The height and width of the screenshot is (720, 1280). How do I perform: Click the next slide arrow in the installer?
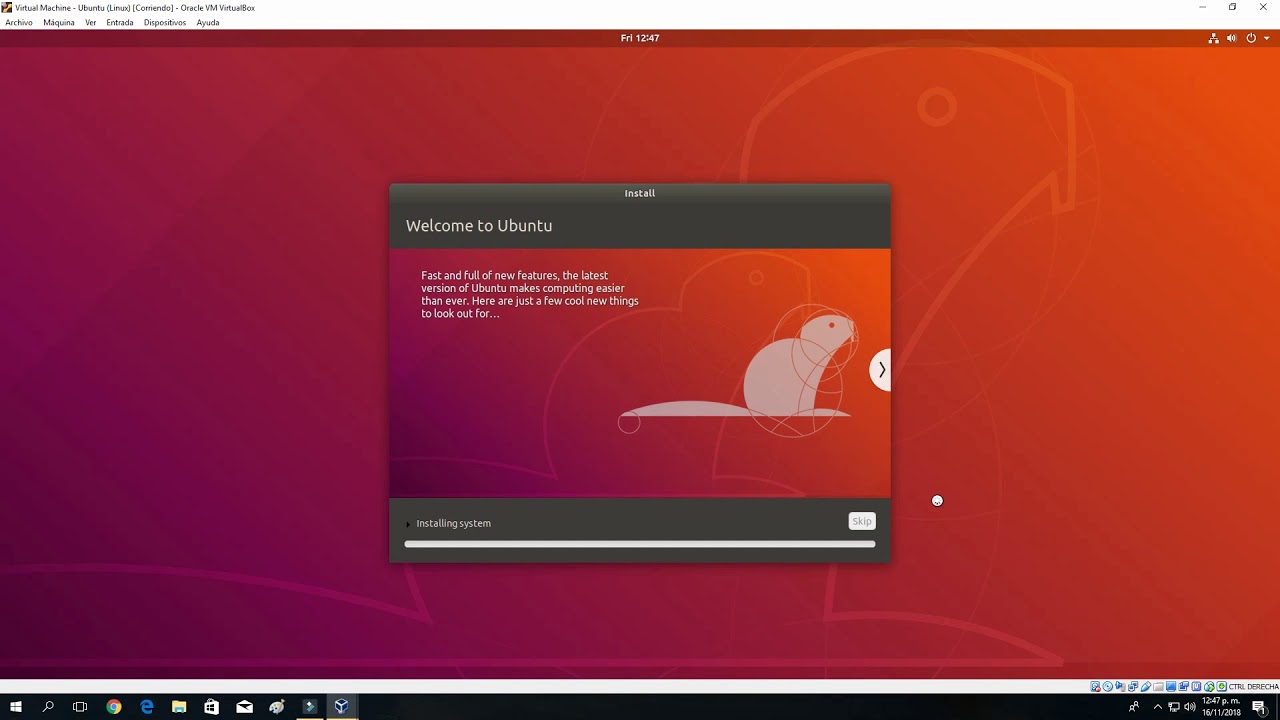click(881, 370)
